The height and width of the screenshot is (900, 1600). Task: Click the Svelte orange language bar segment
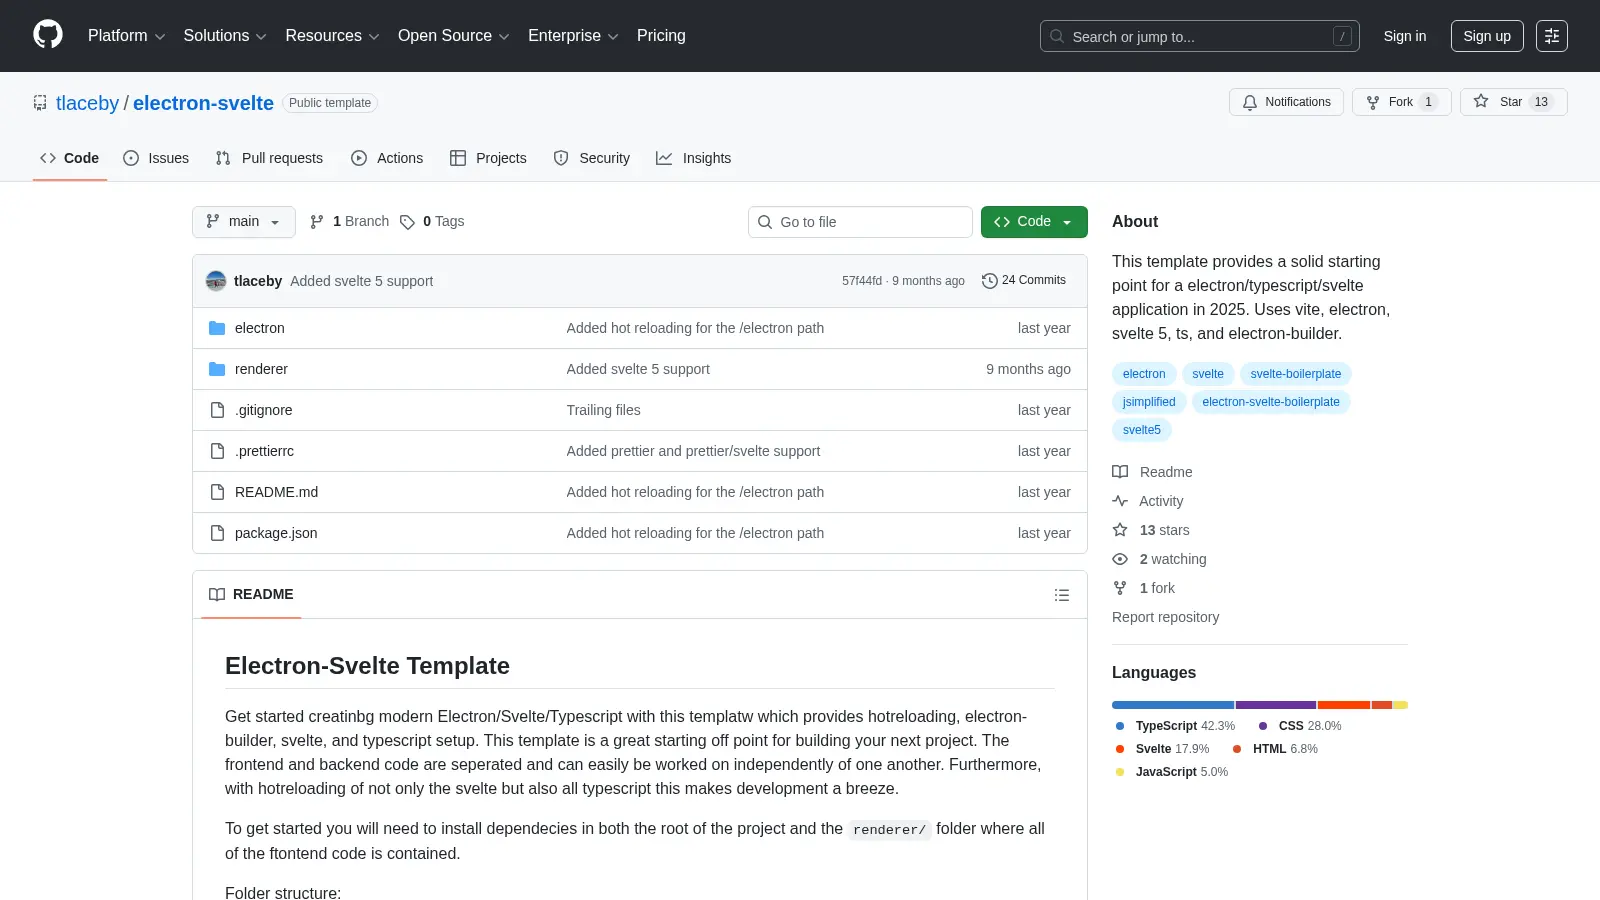(1344, 705)
